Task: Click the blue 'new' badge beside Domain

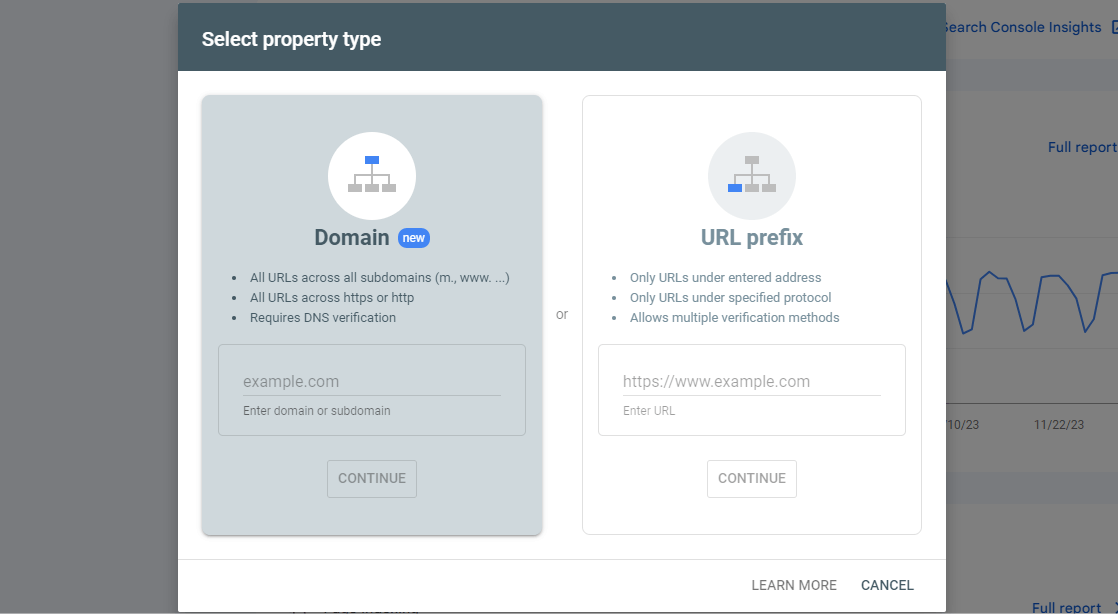Action: 414,238
